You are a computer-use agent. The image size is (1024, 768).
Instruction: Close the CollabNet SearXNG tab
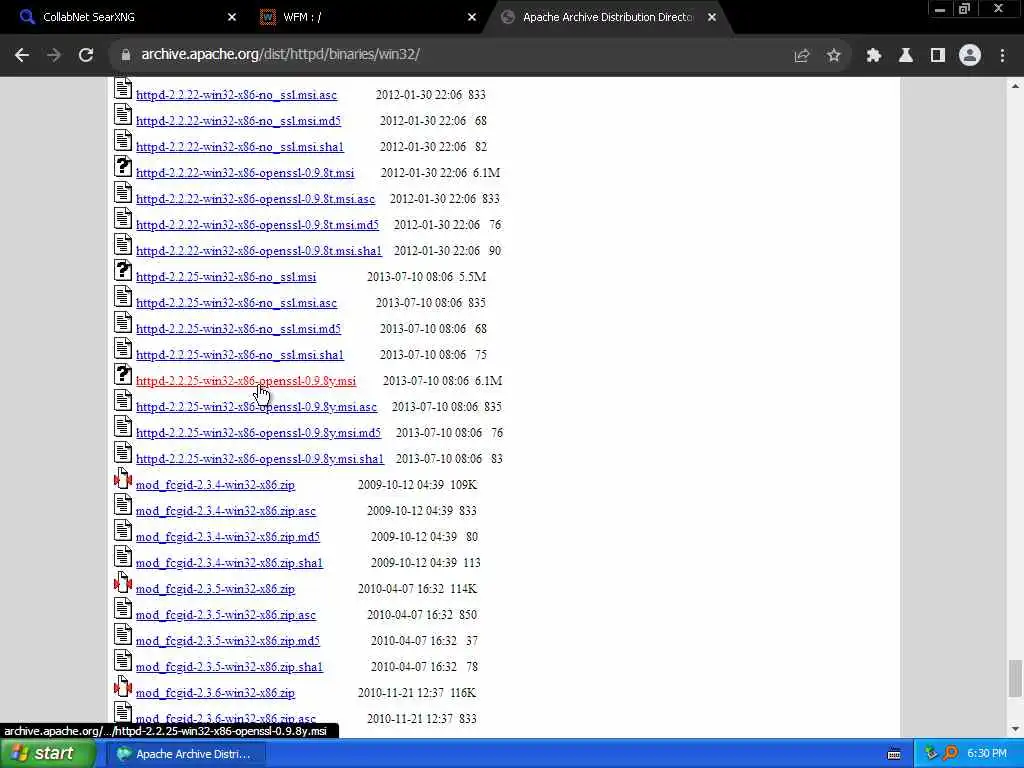coord(232,18)
